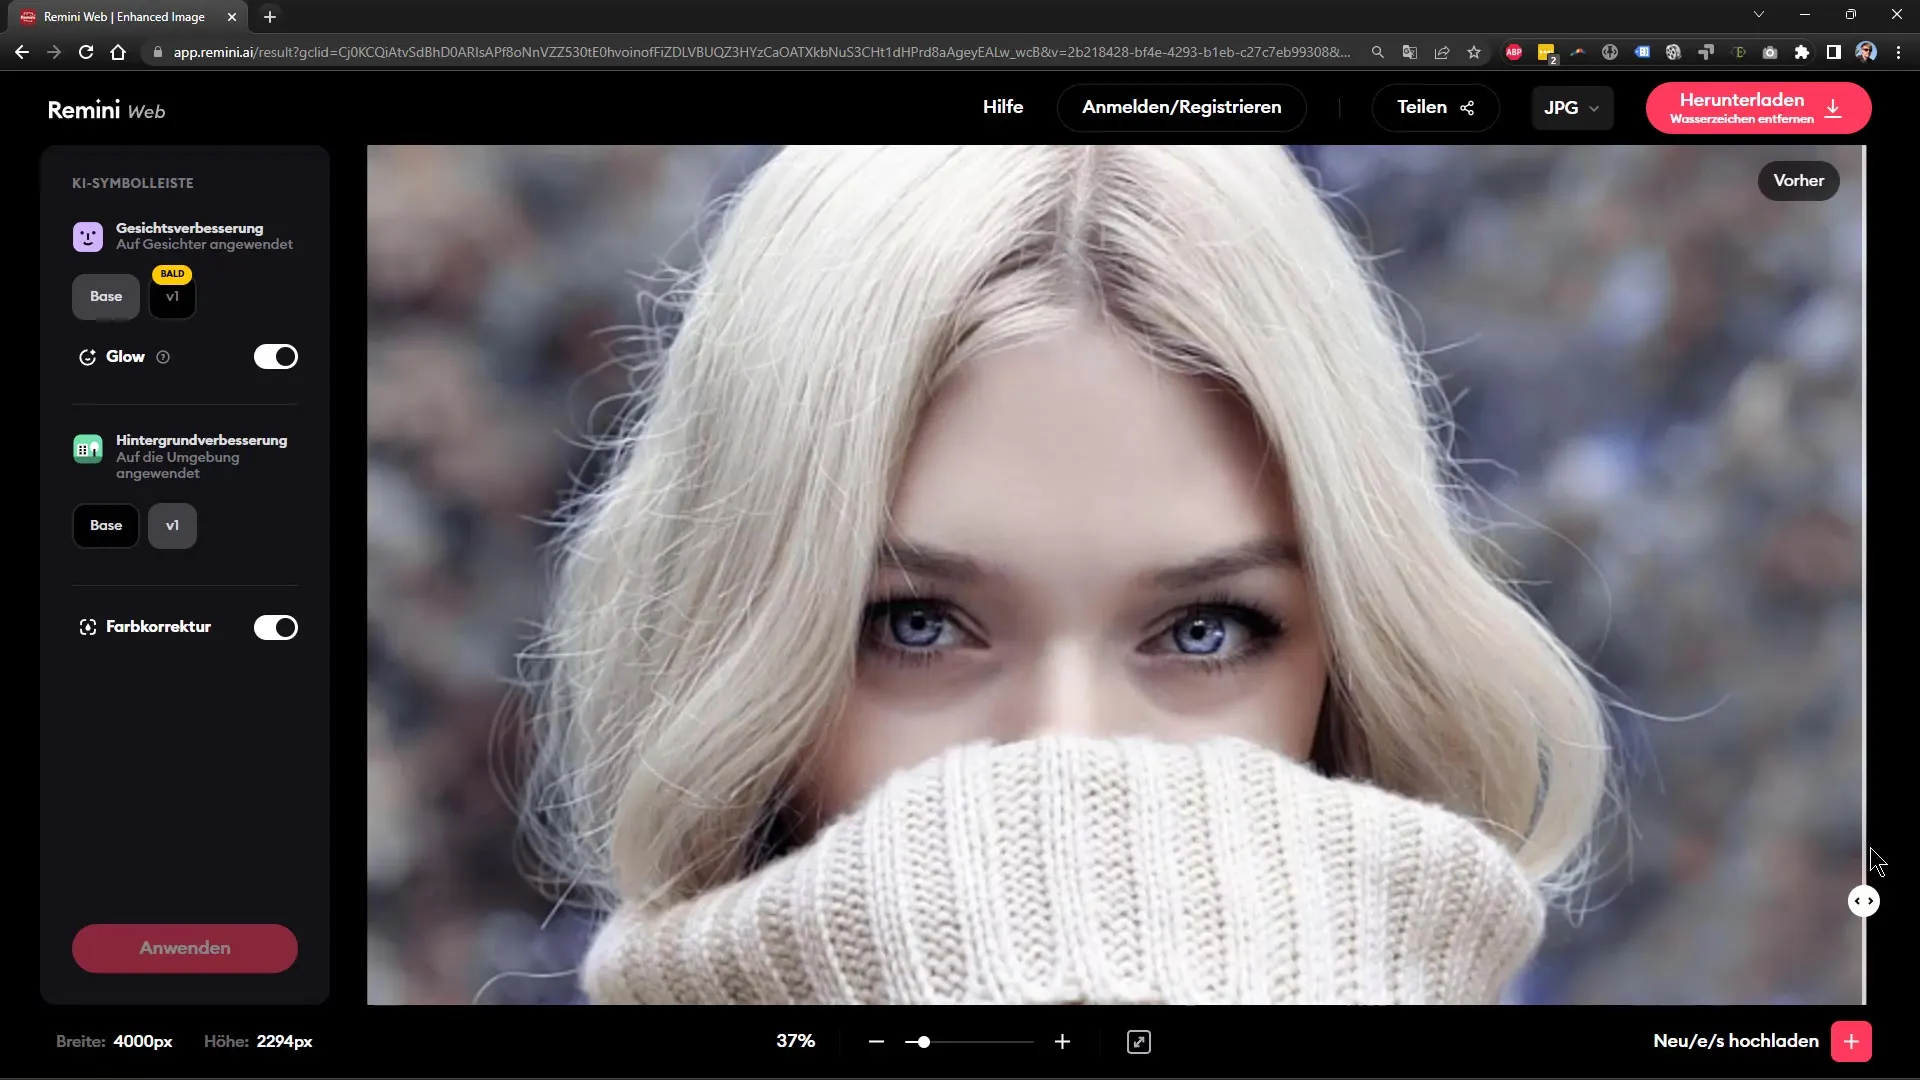Viewport: 1920px width, 1080px height.
Task: Open the Adblock Plus extension
Action: click(1514, 52)
